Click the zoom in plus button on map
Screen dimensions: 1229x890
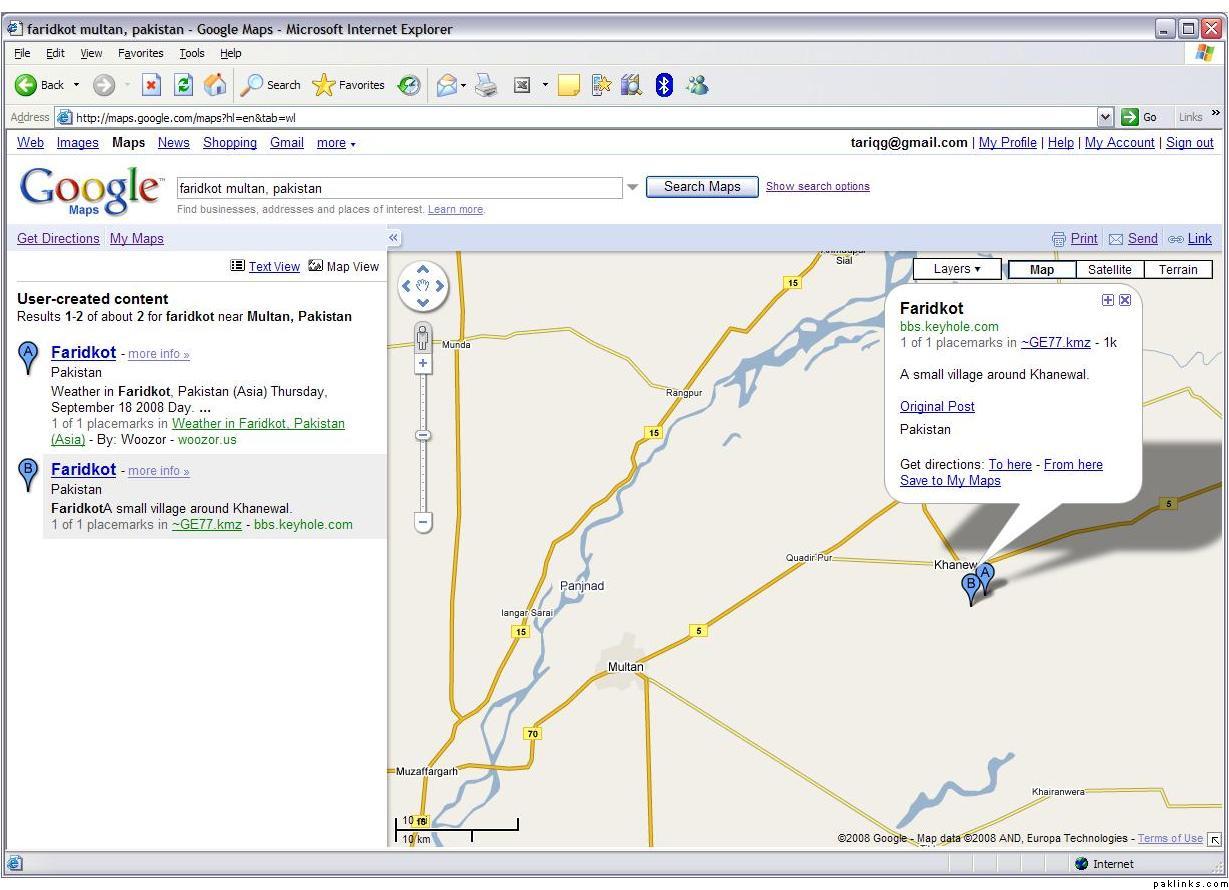[423, 364]
